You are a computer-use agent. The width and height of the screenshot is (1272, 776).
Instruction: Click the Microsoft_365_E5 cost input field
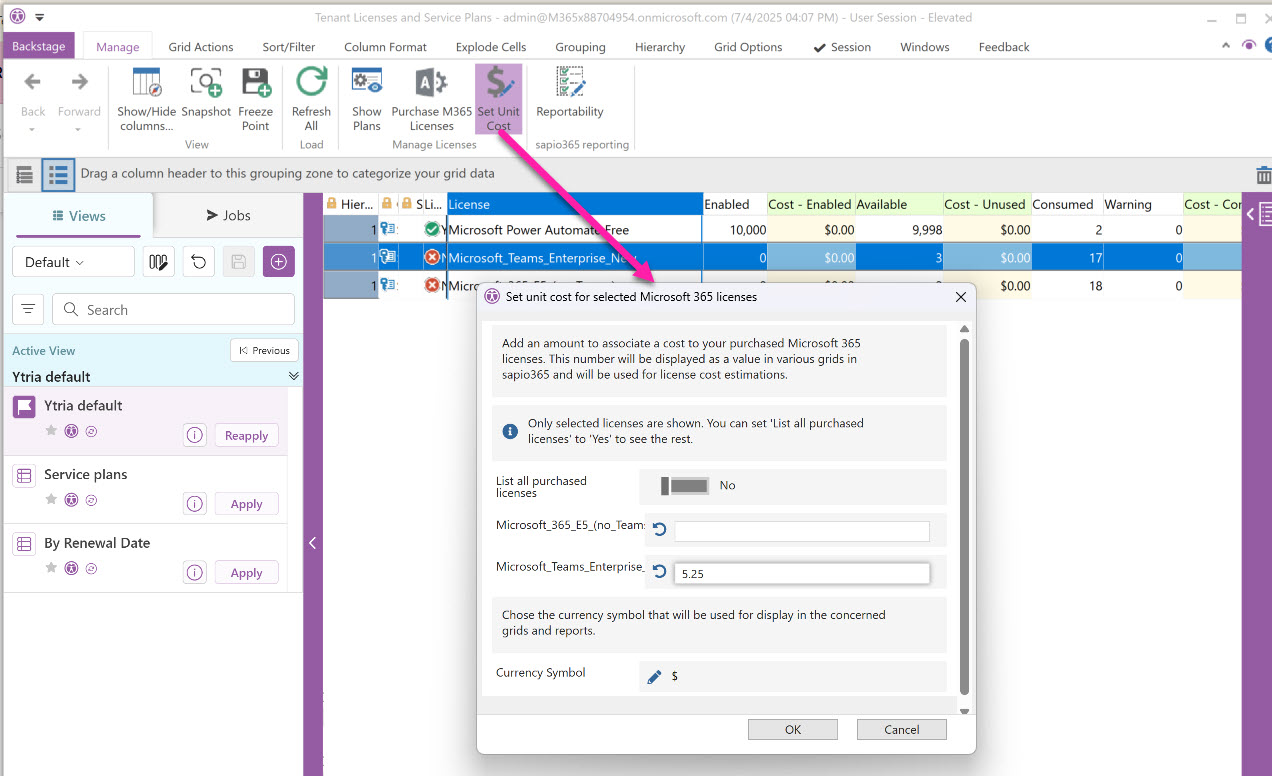pyautogui.click(x=801, y=531)
